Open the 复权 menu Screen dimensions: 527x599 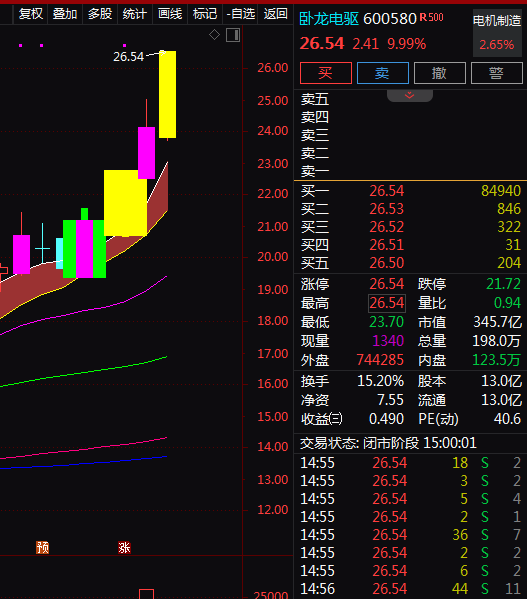coord(31,14)
